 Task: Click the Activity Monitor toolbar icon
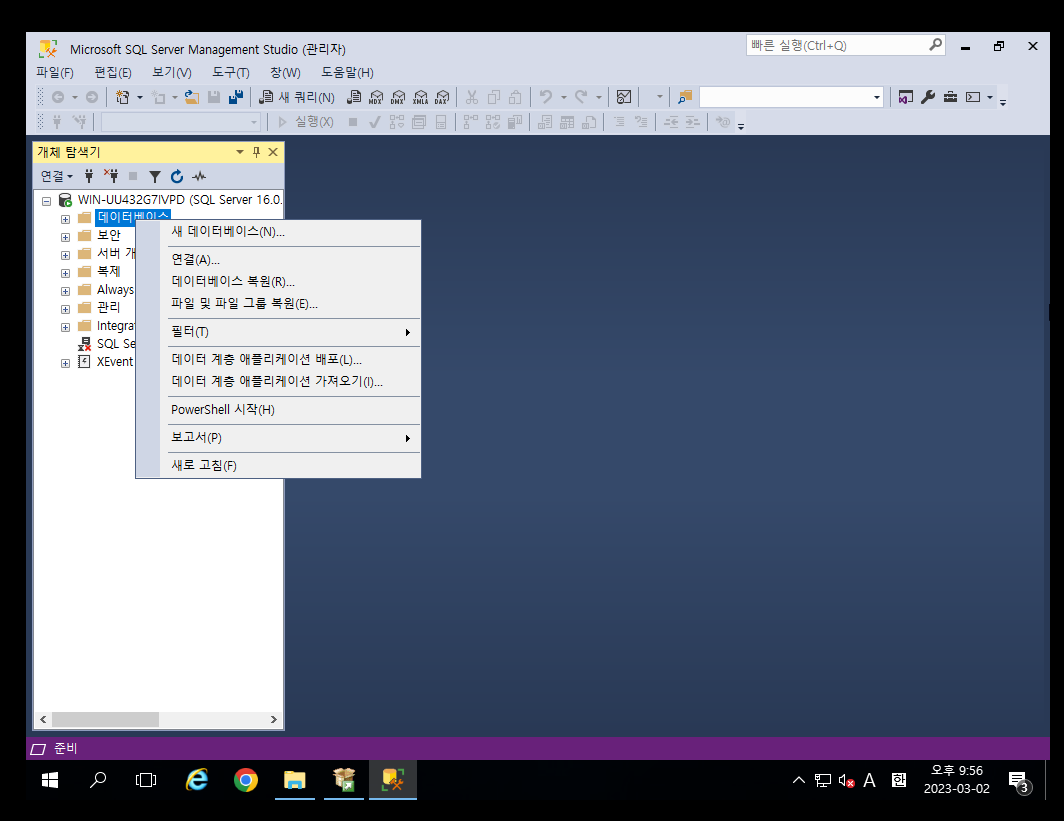pyautogui.click(x=624, y=97)
